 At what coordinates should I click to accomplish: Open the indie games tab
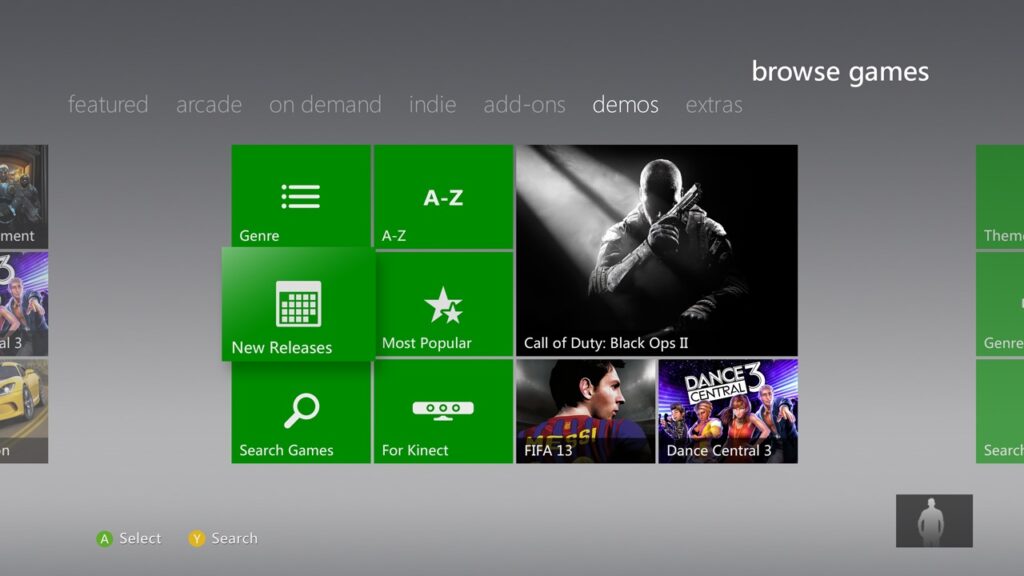(x=431, y=104)
